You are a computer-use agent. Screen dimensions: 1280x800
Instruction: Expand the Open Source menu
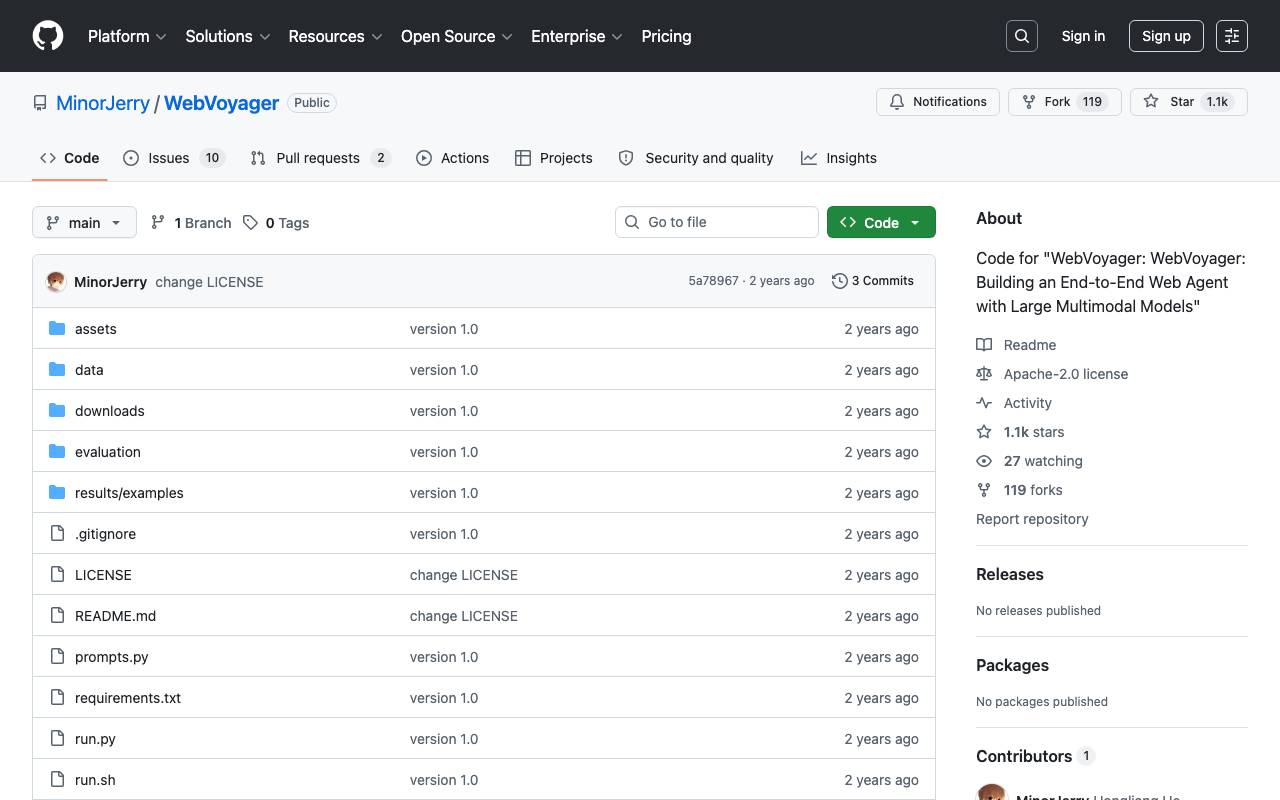click(x=457, y=36)
